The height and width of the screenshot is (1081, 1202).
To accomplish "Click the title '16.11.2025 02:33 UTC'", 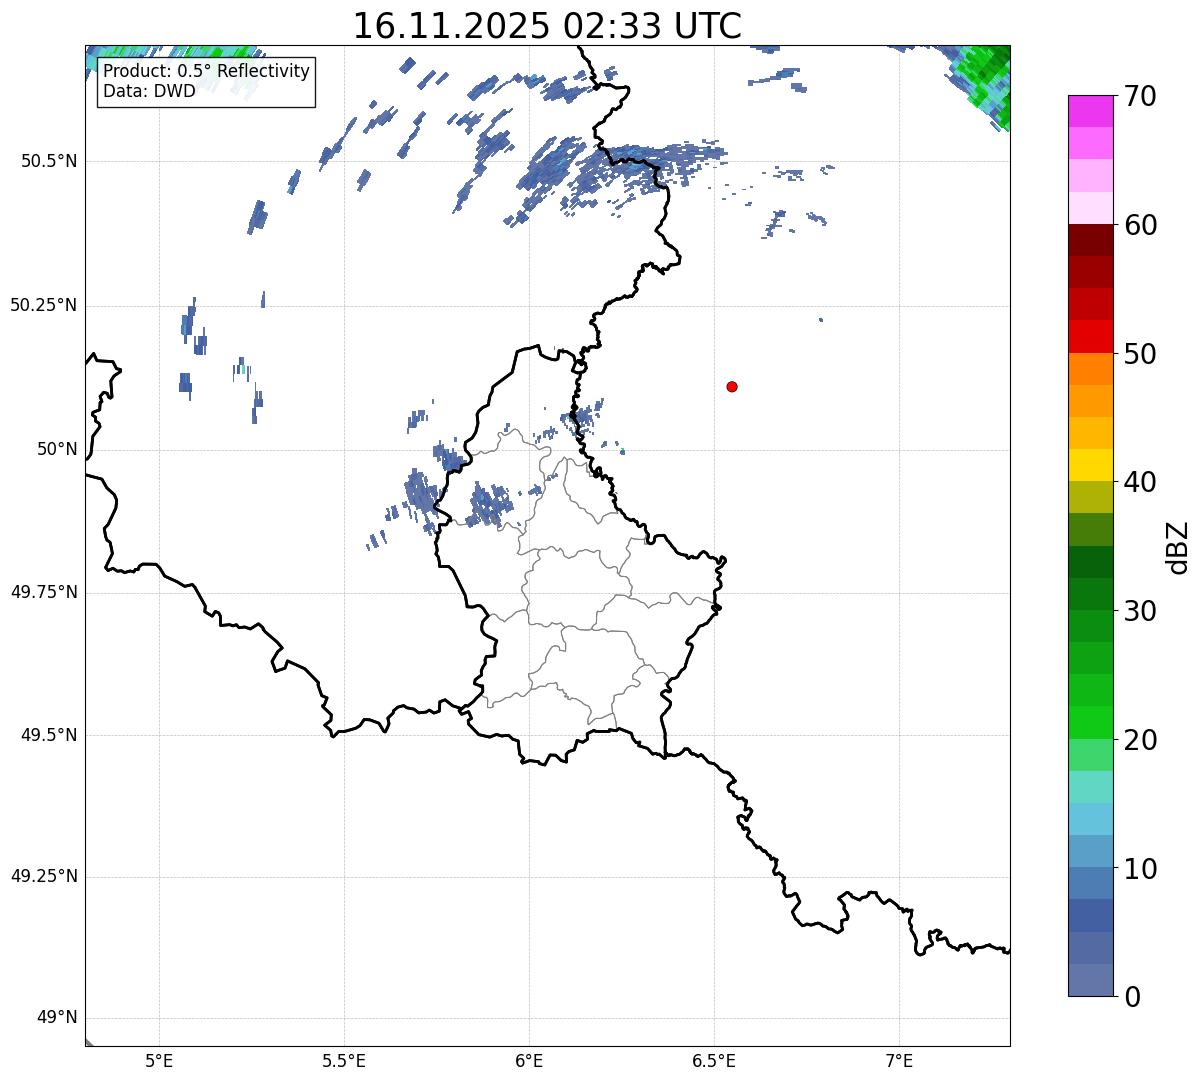I will [x=547, y=26].
